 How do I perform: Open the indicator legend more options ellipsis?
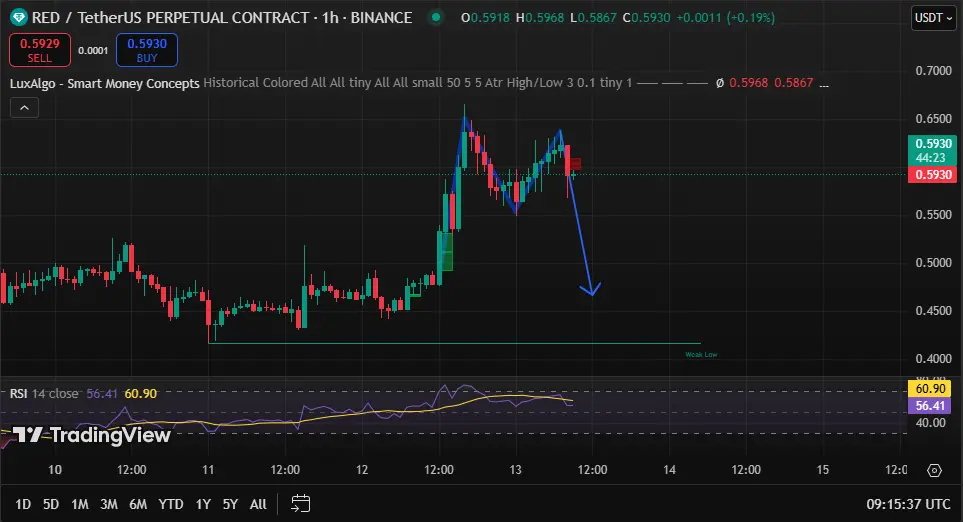[824, 83]
